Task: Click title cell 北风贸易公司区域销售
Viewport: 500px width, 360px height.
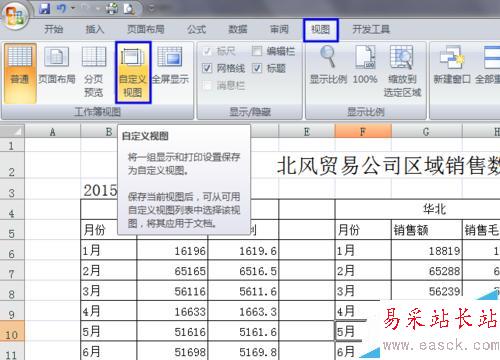Action: [x=388, y=166]
